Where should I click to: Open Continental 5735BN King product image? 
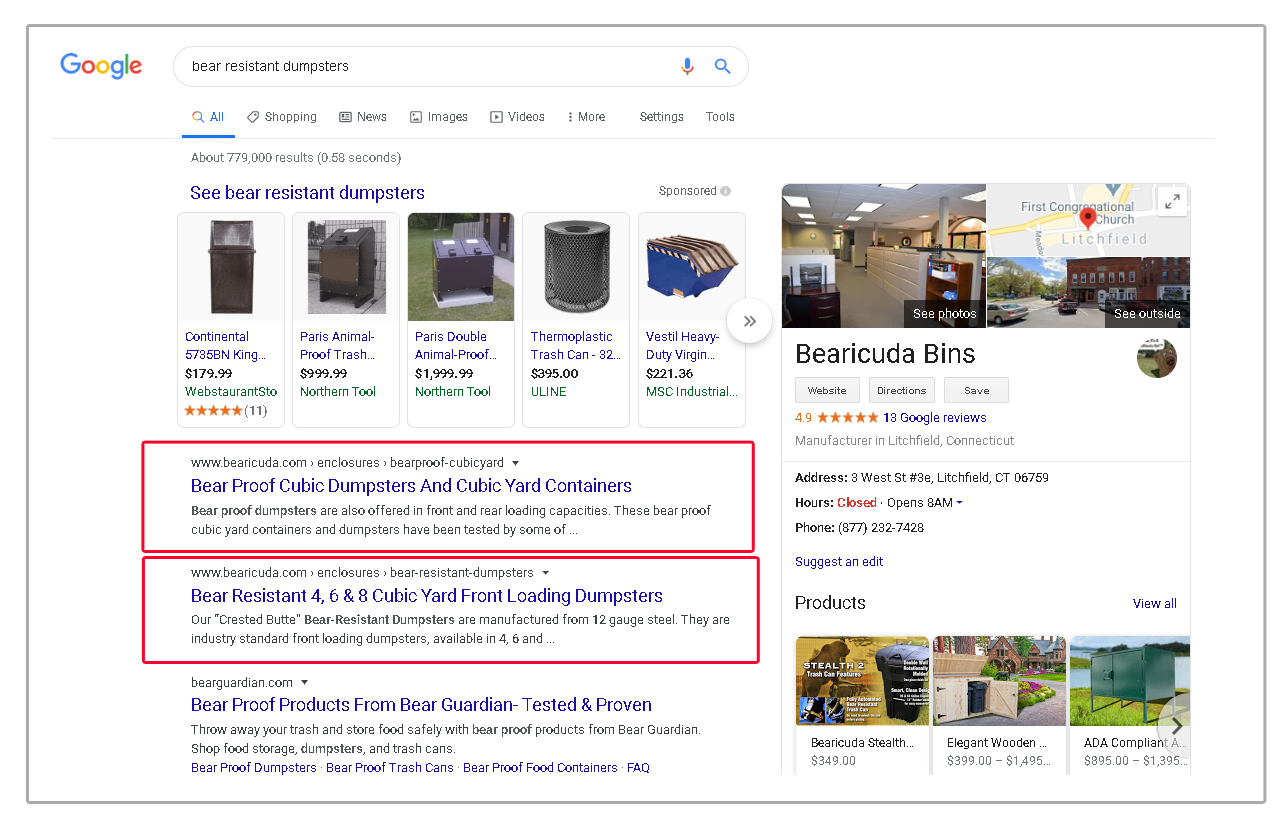(231, 267)
